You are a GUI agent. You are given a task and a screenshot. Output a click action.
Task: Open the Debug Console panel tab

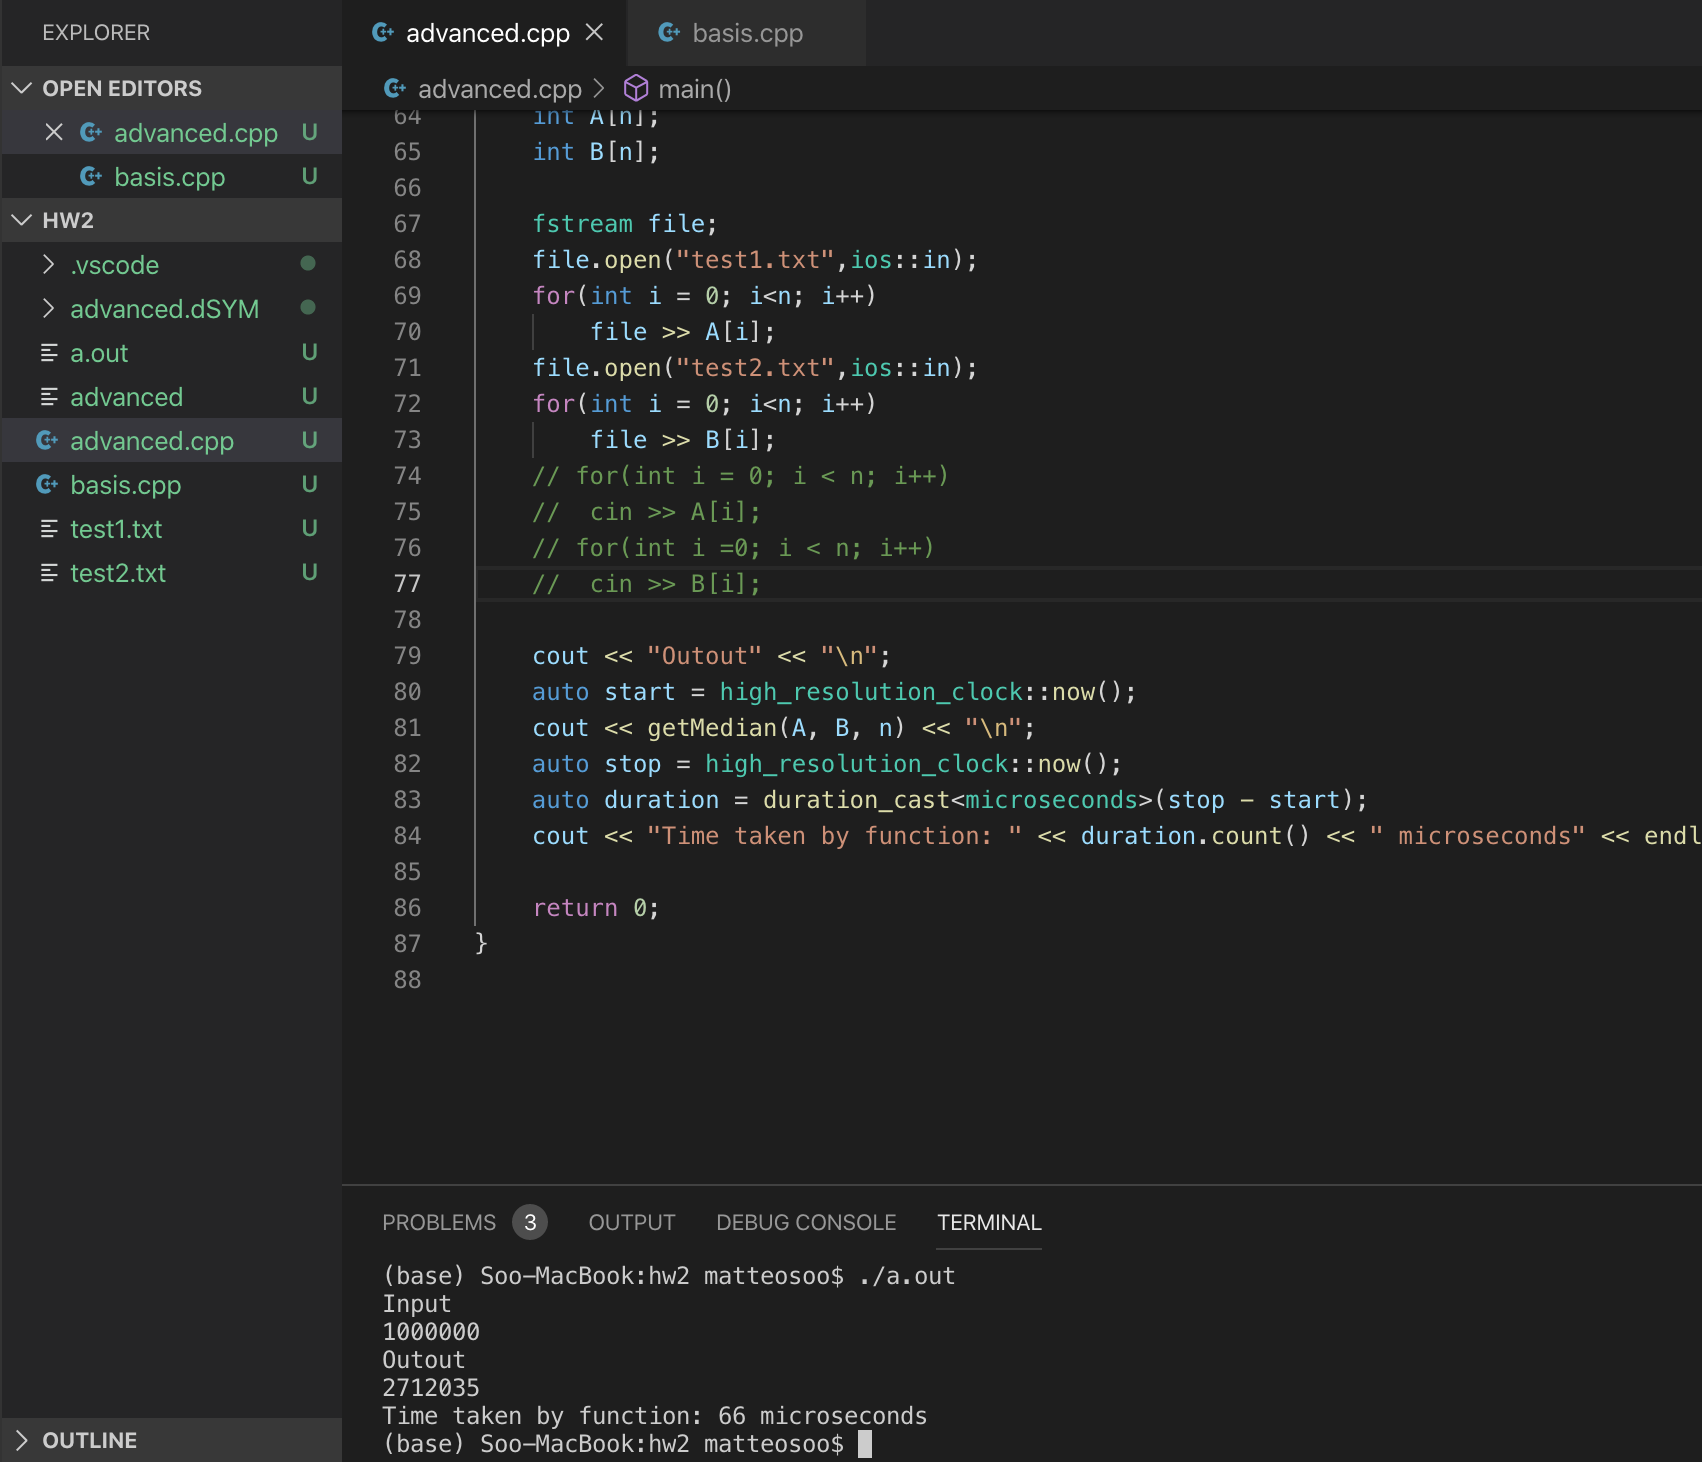(805, 1222)
